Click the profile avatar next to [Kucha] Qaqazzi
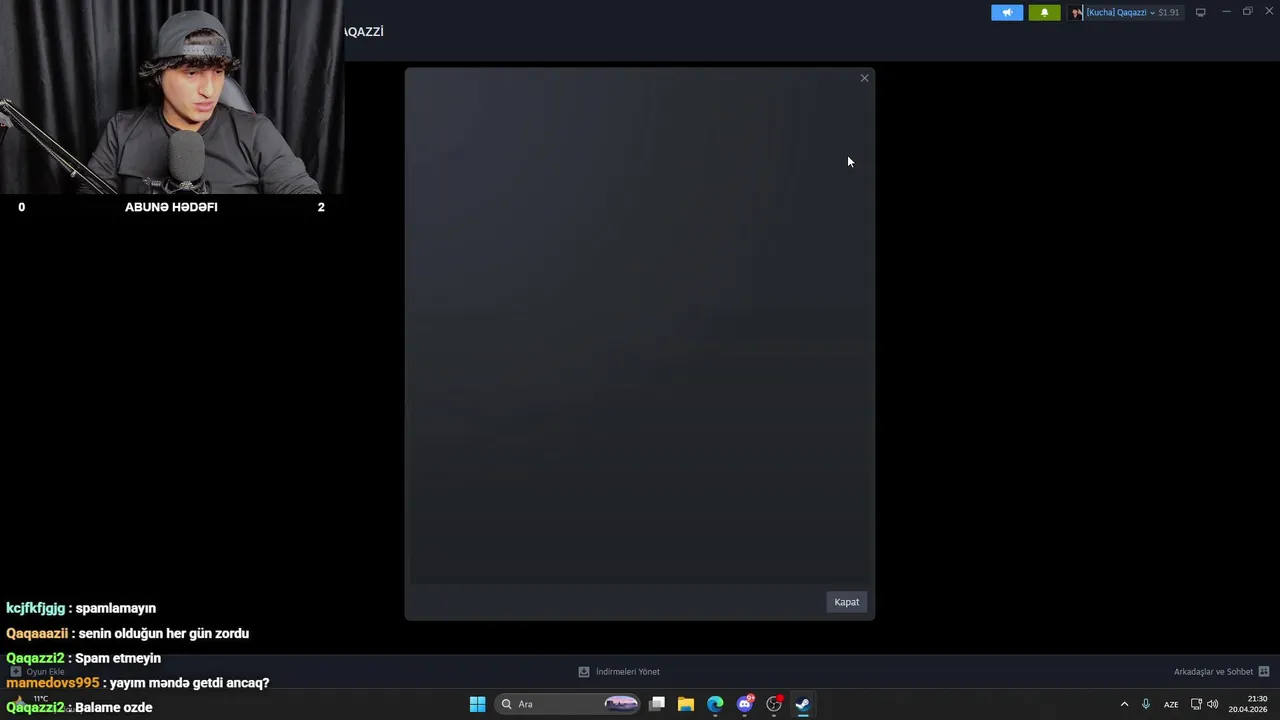Viewport: 1280px width, 720px height. (1076, 12)
